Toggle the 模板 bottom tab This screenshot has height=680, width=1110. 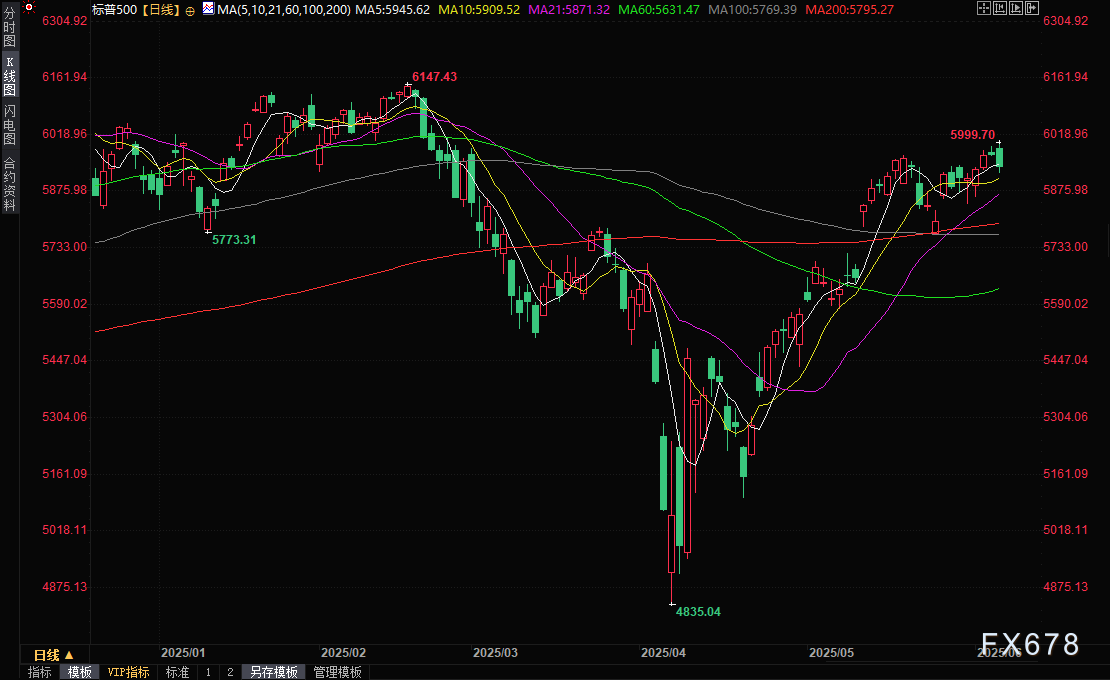click(x=80, y=672)
